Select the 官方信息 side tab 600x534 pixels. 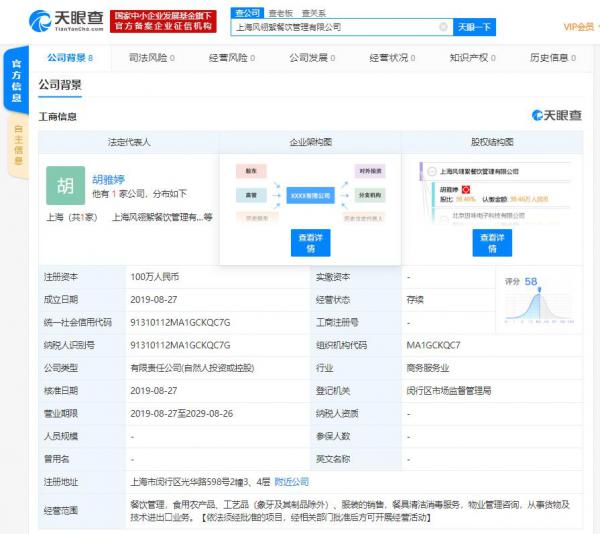(16, 80)
